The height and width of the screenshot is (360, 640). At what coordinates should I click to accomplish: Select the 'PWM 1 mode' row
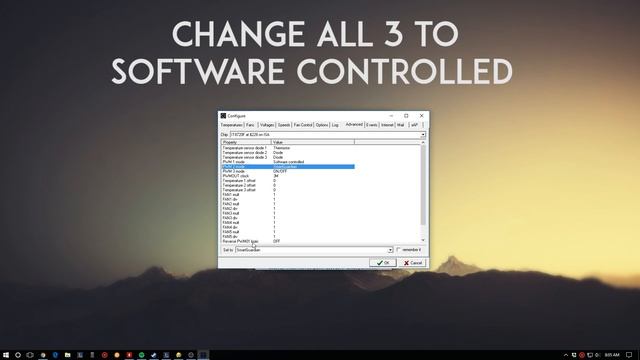click(x=288, y=162)
